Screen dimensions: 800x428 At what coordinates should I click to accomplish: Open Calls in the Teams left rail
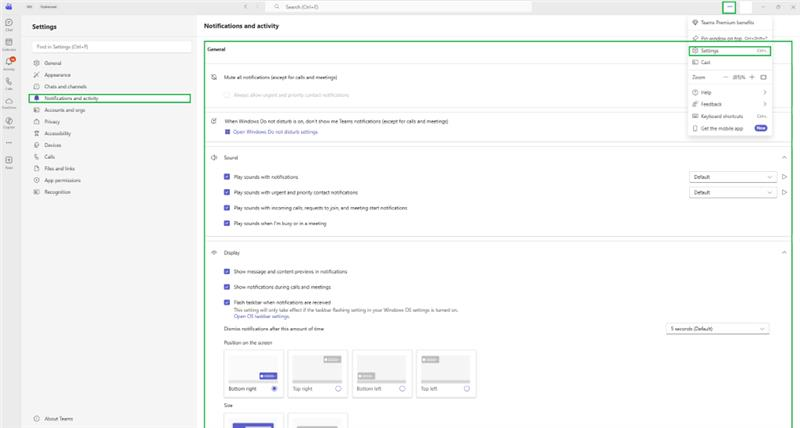(9, 83)
